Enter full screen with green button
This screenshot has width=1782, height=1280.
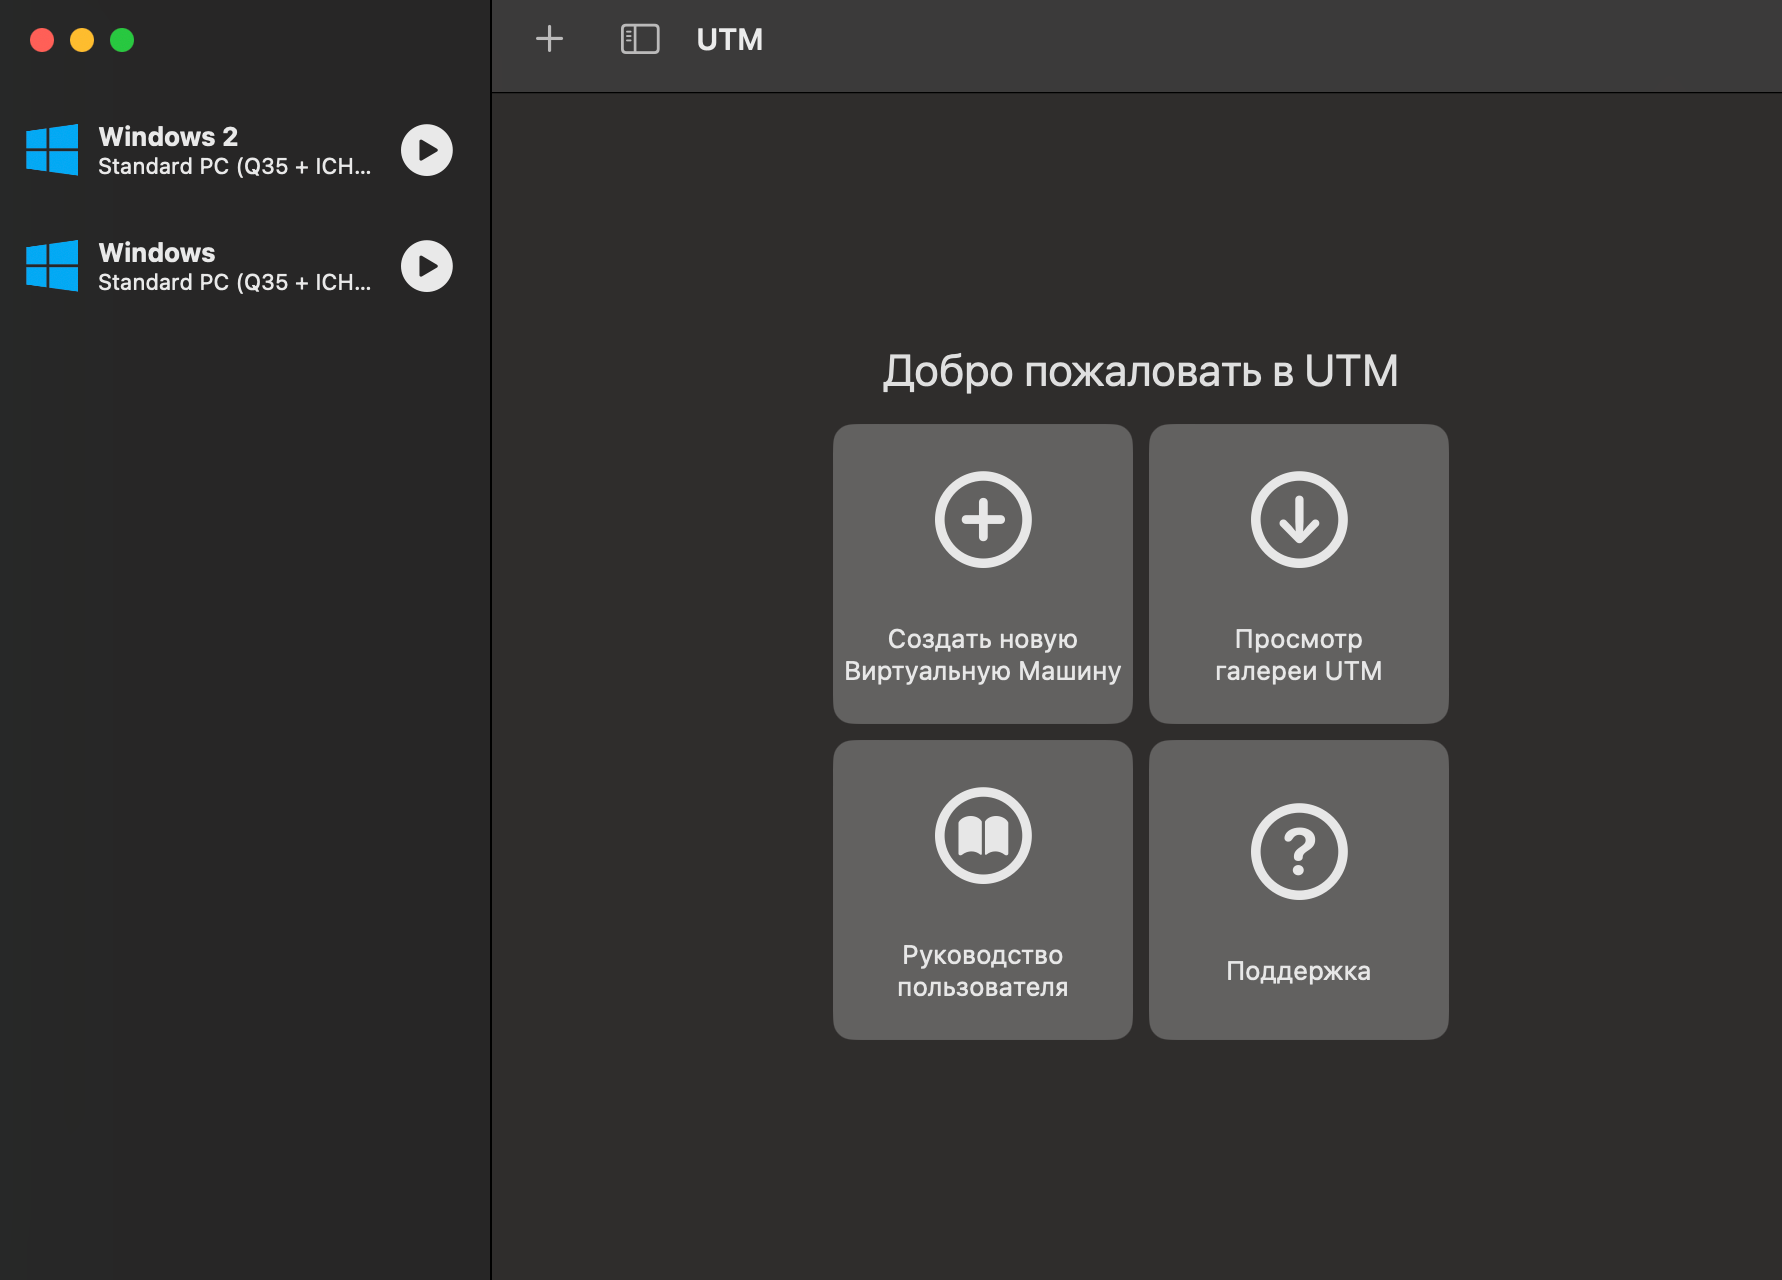[x=122, y=40]
